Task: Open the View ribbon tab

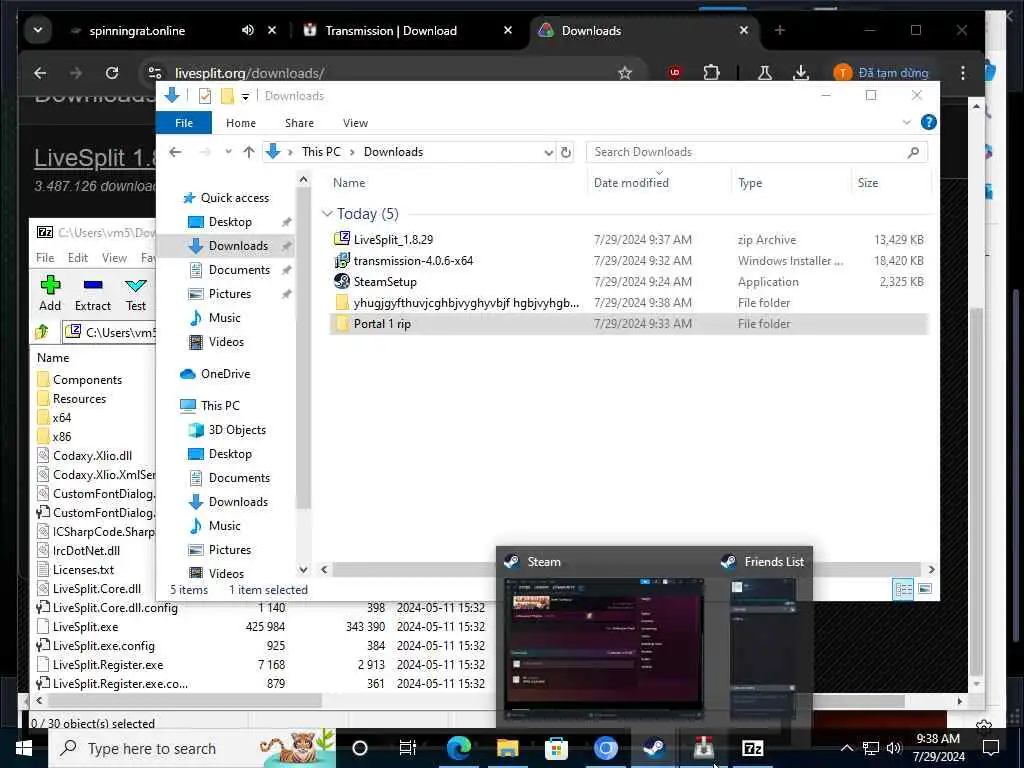Action: coord(355,123)
